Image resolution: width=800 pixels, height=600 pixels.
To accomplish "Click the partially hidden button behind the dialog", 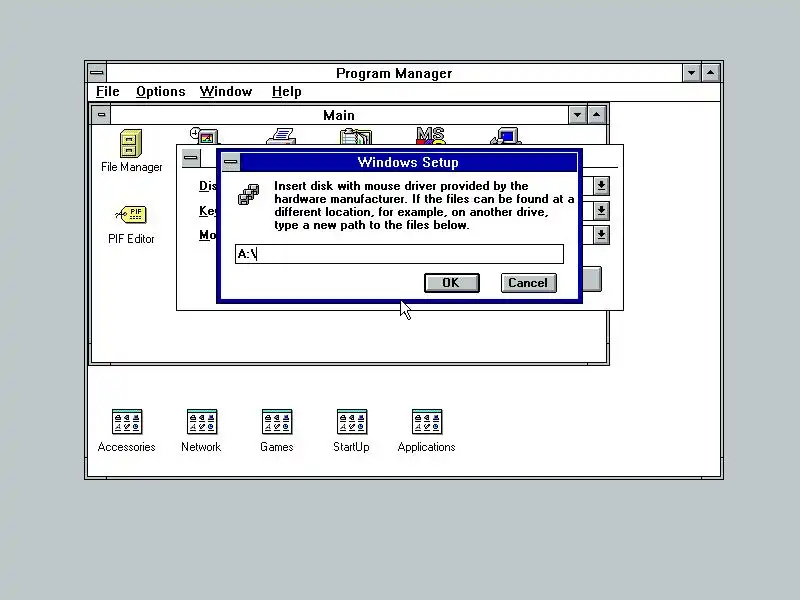I will [x=592, y=279].
